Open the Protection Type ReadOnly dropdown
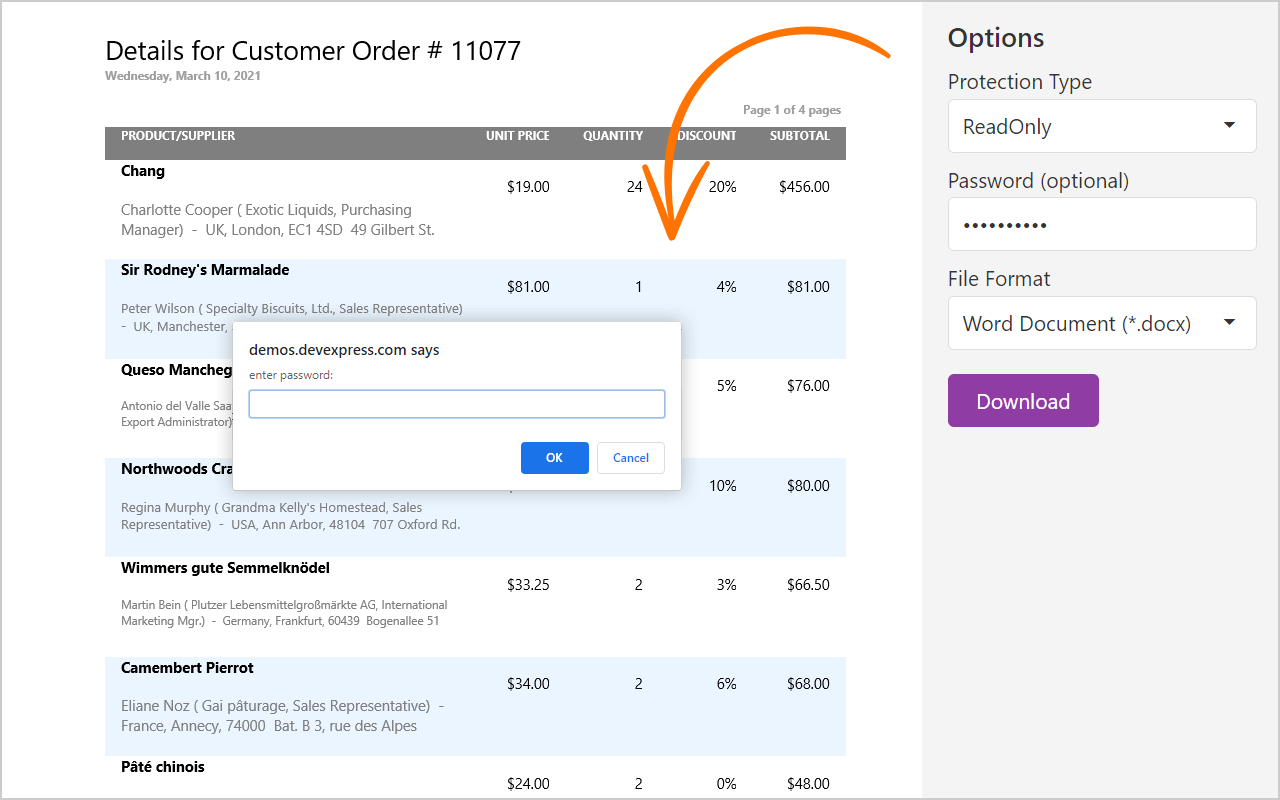The image size is (1280, 800). (x=1090, y=126)
